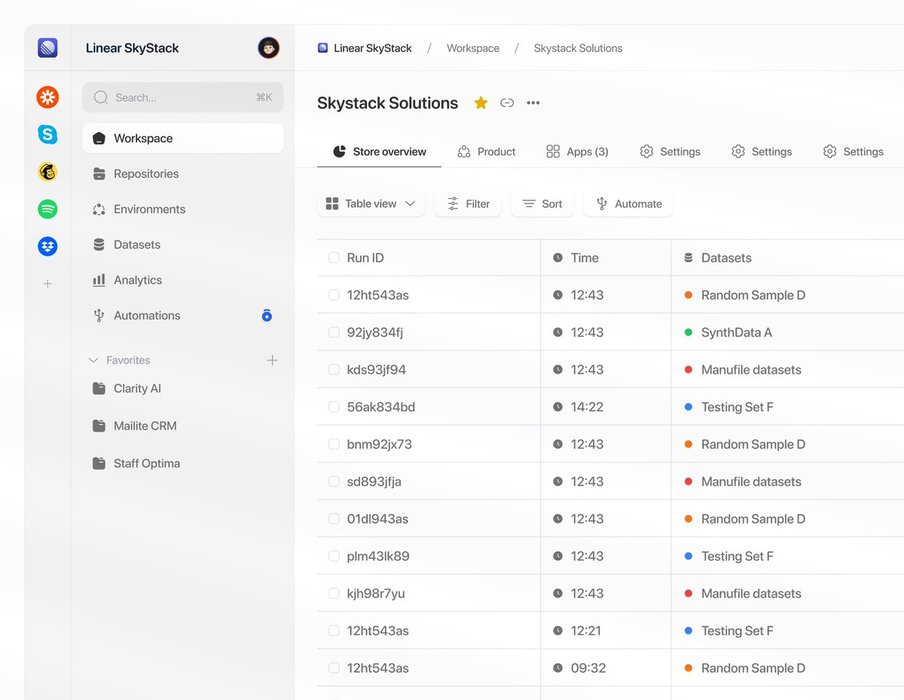This screenshot has height=700, width=904.
Task: Click the Search input field
Action: [x=182, y=97]
